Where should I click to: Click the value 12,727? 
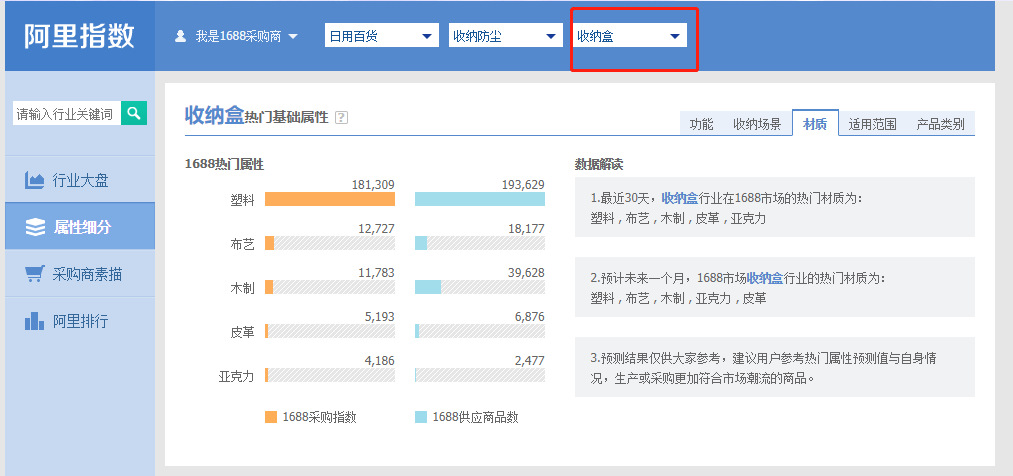pos(376,229)
